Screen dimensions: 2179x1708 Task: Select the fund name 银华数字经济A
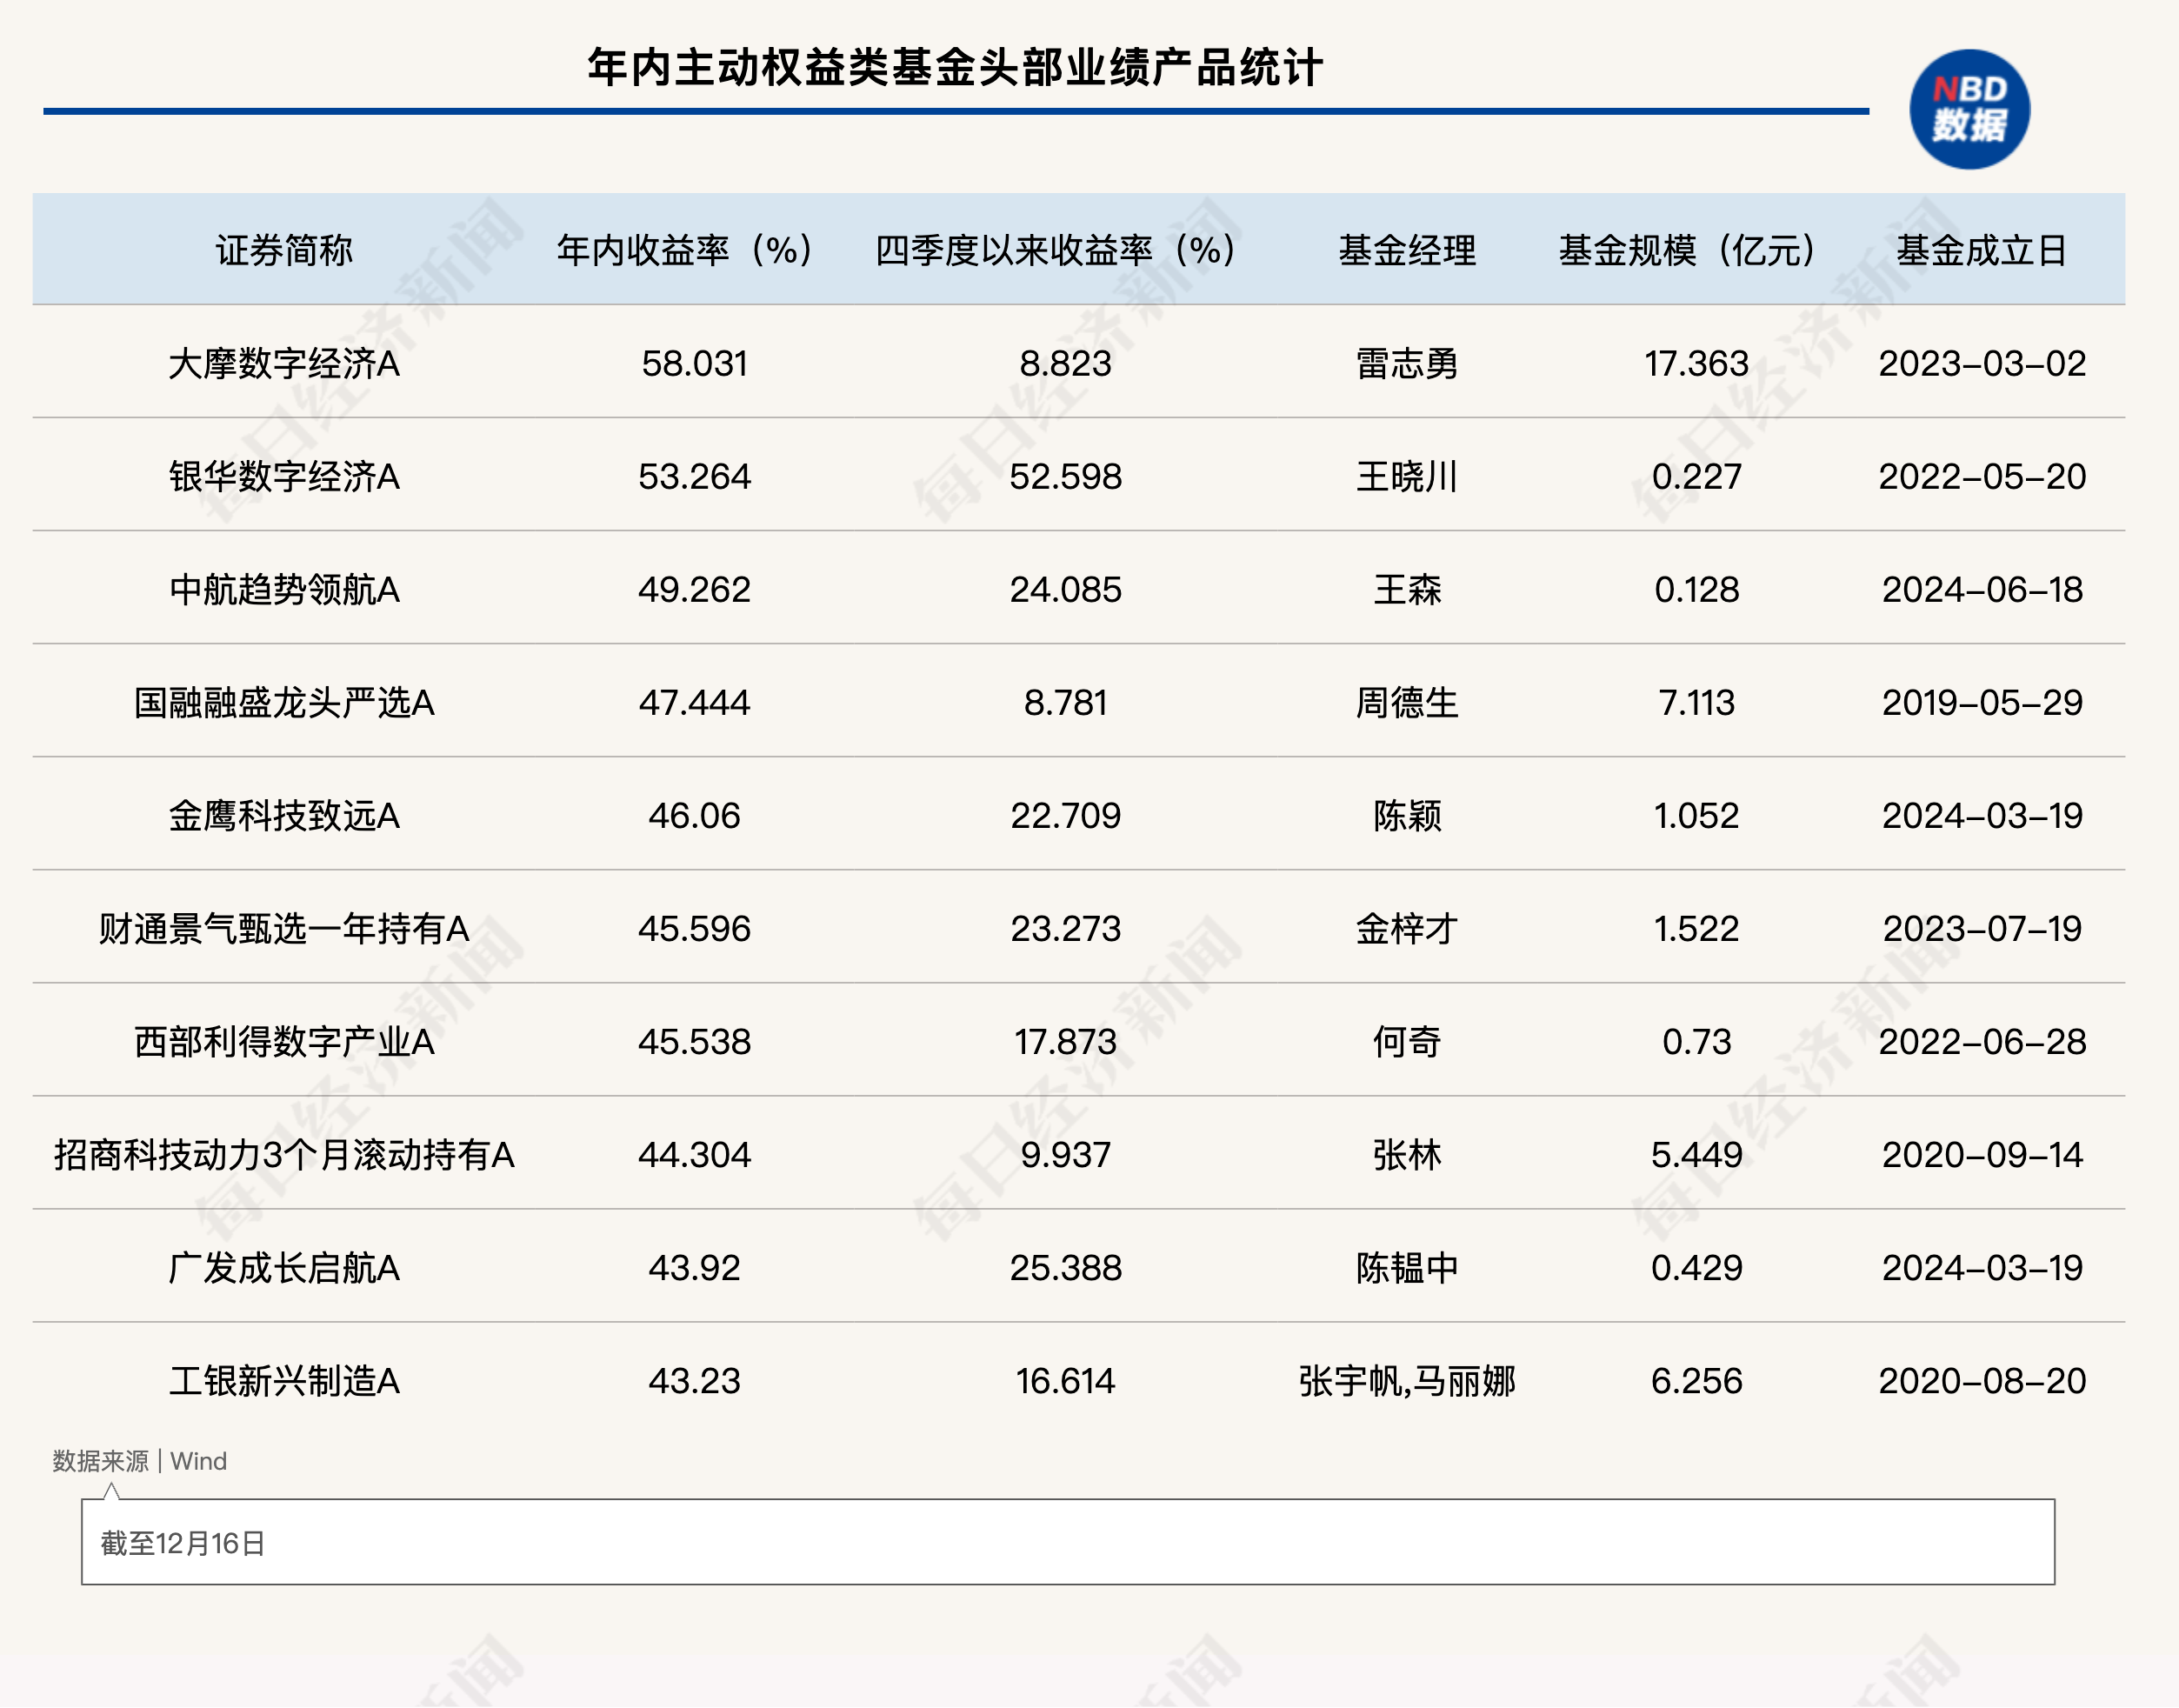click(284, 476)
